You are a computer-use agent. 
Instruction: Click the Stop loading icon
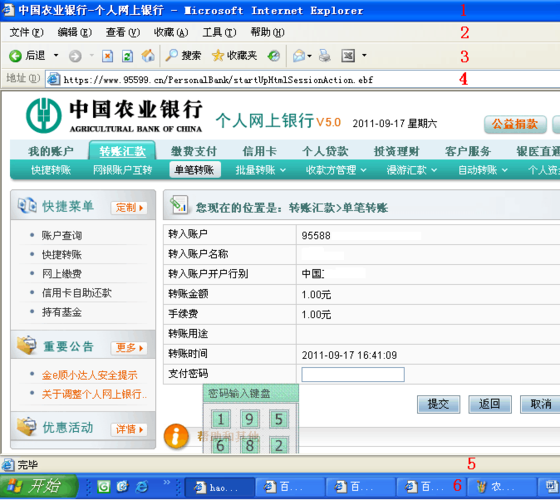click(x=108, y=56)
